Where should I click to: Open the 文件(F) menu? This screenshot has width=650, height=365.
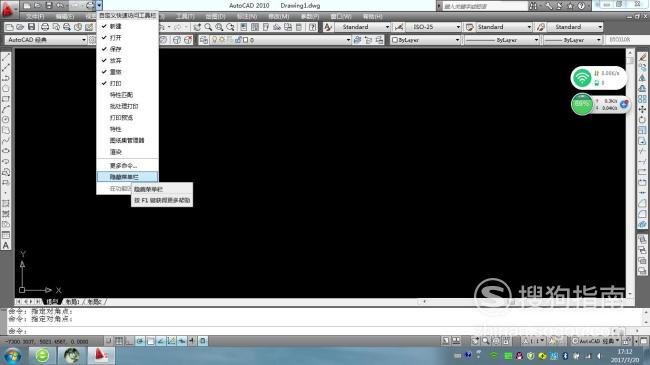[35, 17]
